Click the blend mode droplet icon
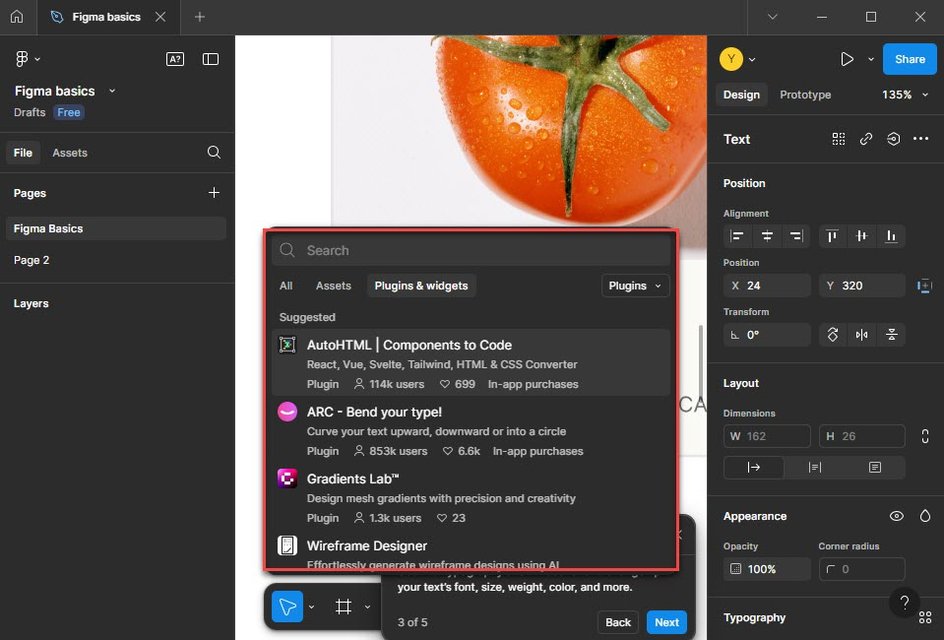The width and height of the screenshot is (944, 640). click(x=925, y=516)
